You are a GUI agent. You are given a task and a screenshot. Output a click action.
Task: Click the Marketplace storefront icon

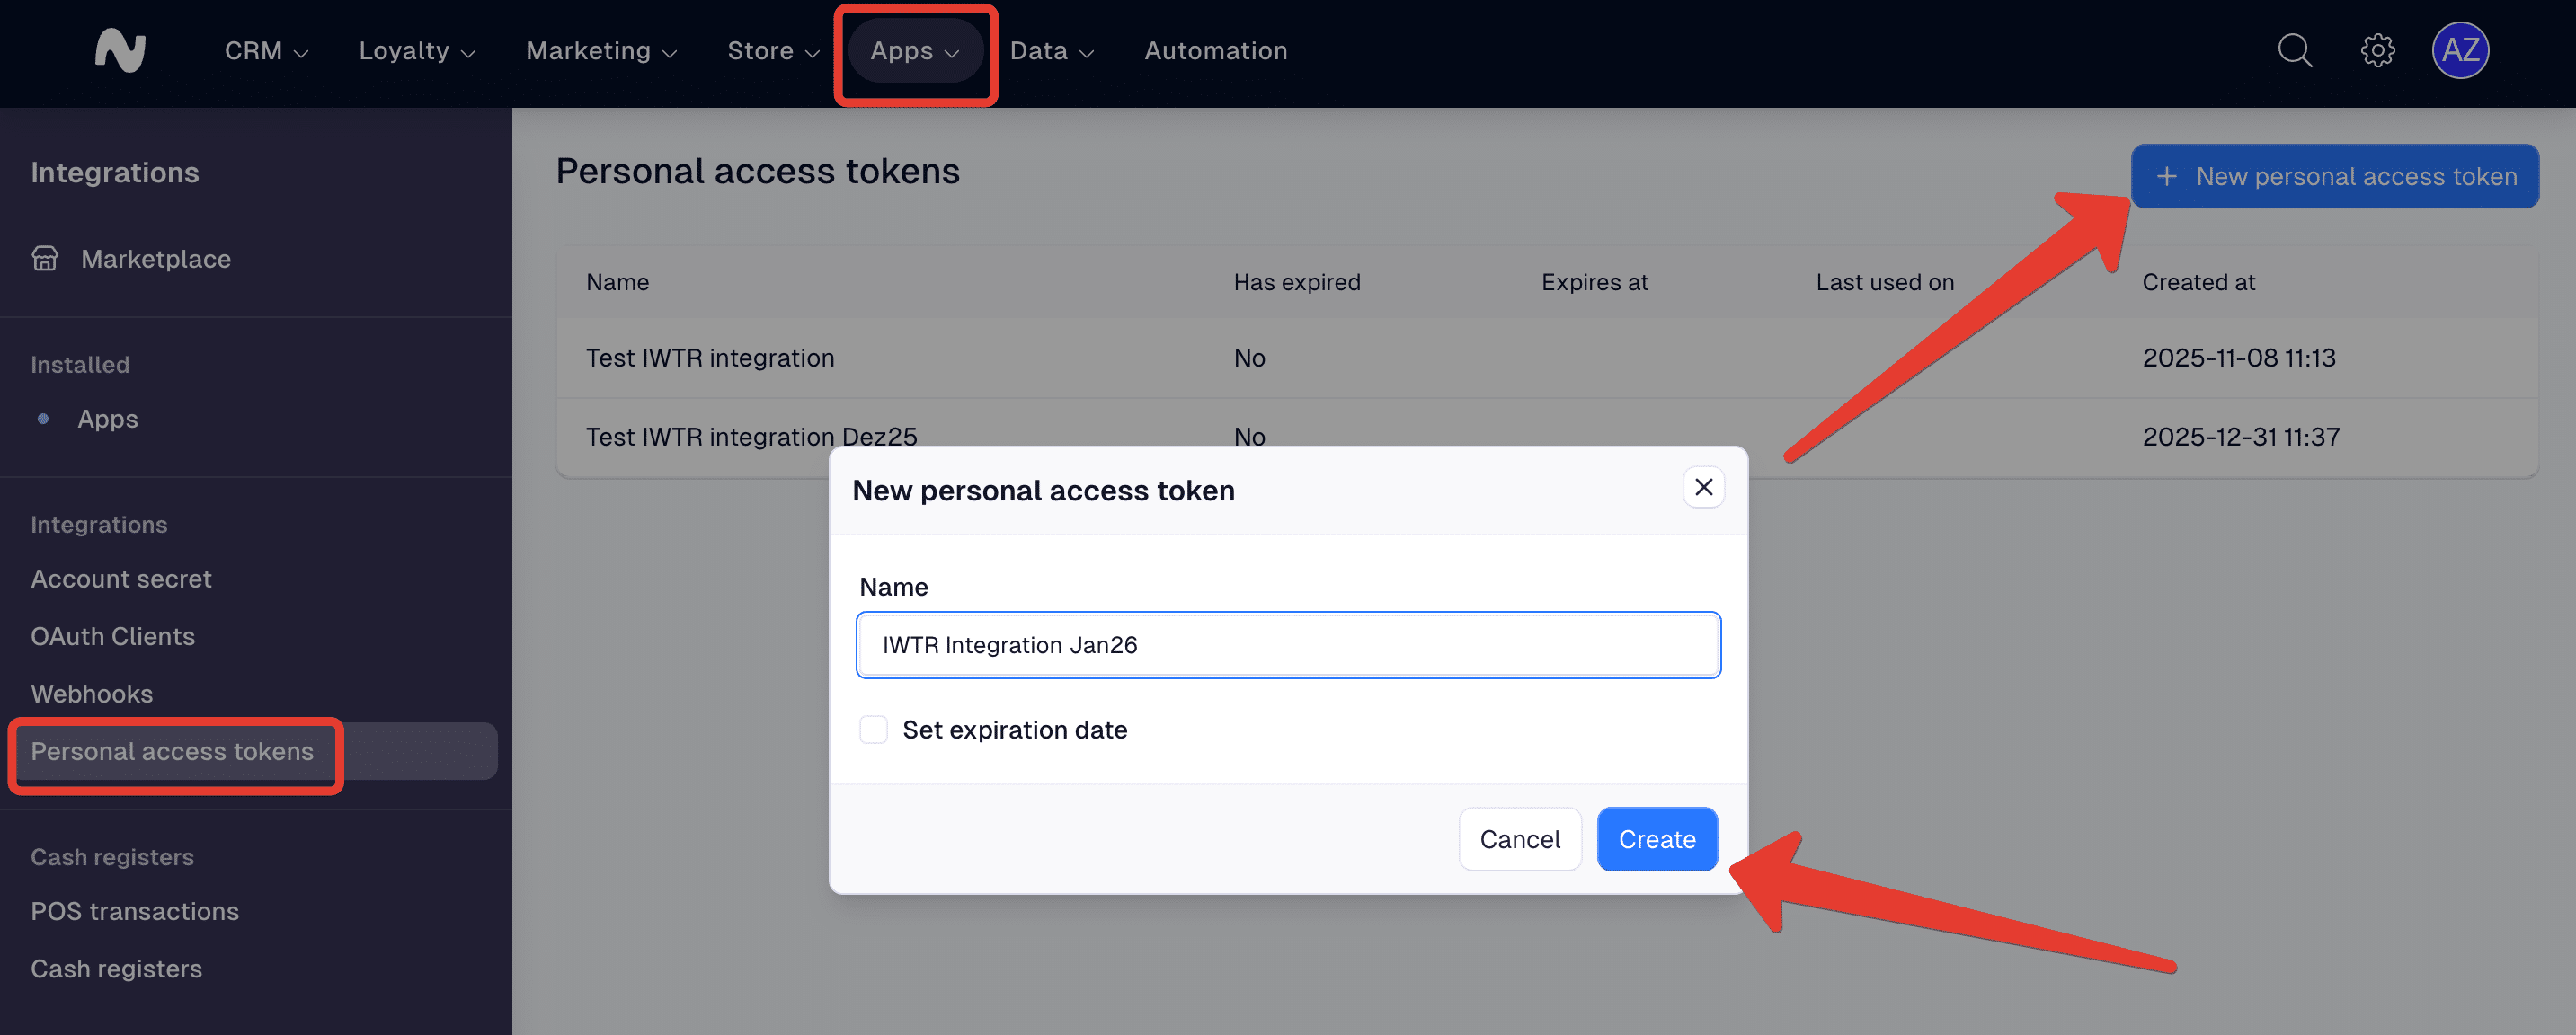coord(45,259)
